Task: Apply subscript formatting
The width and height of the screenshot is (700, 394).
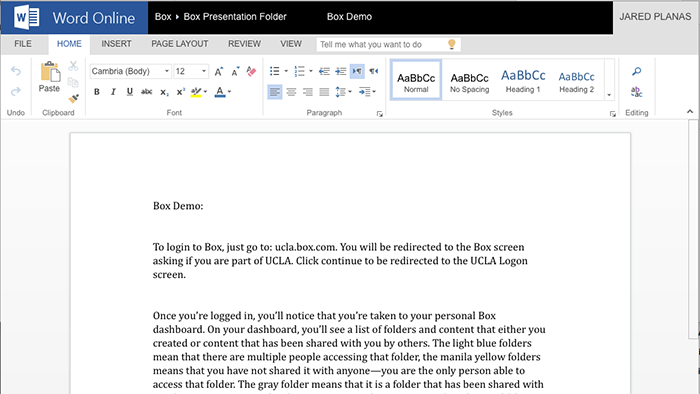Action: (164, 92)
